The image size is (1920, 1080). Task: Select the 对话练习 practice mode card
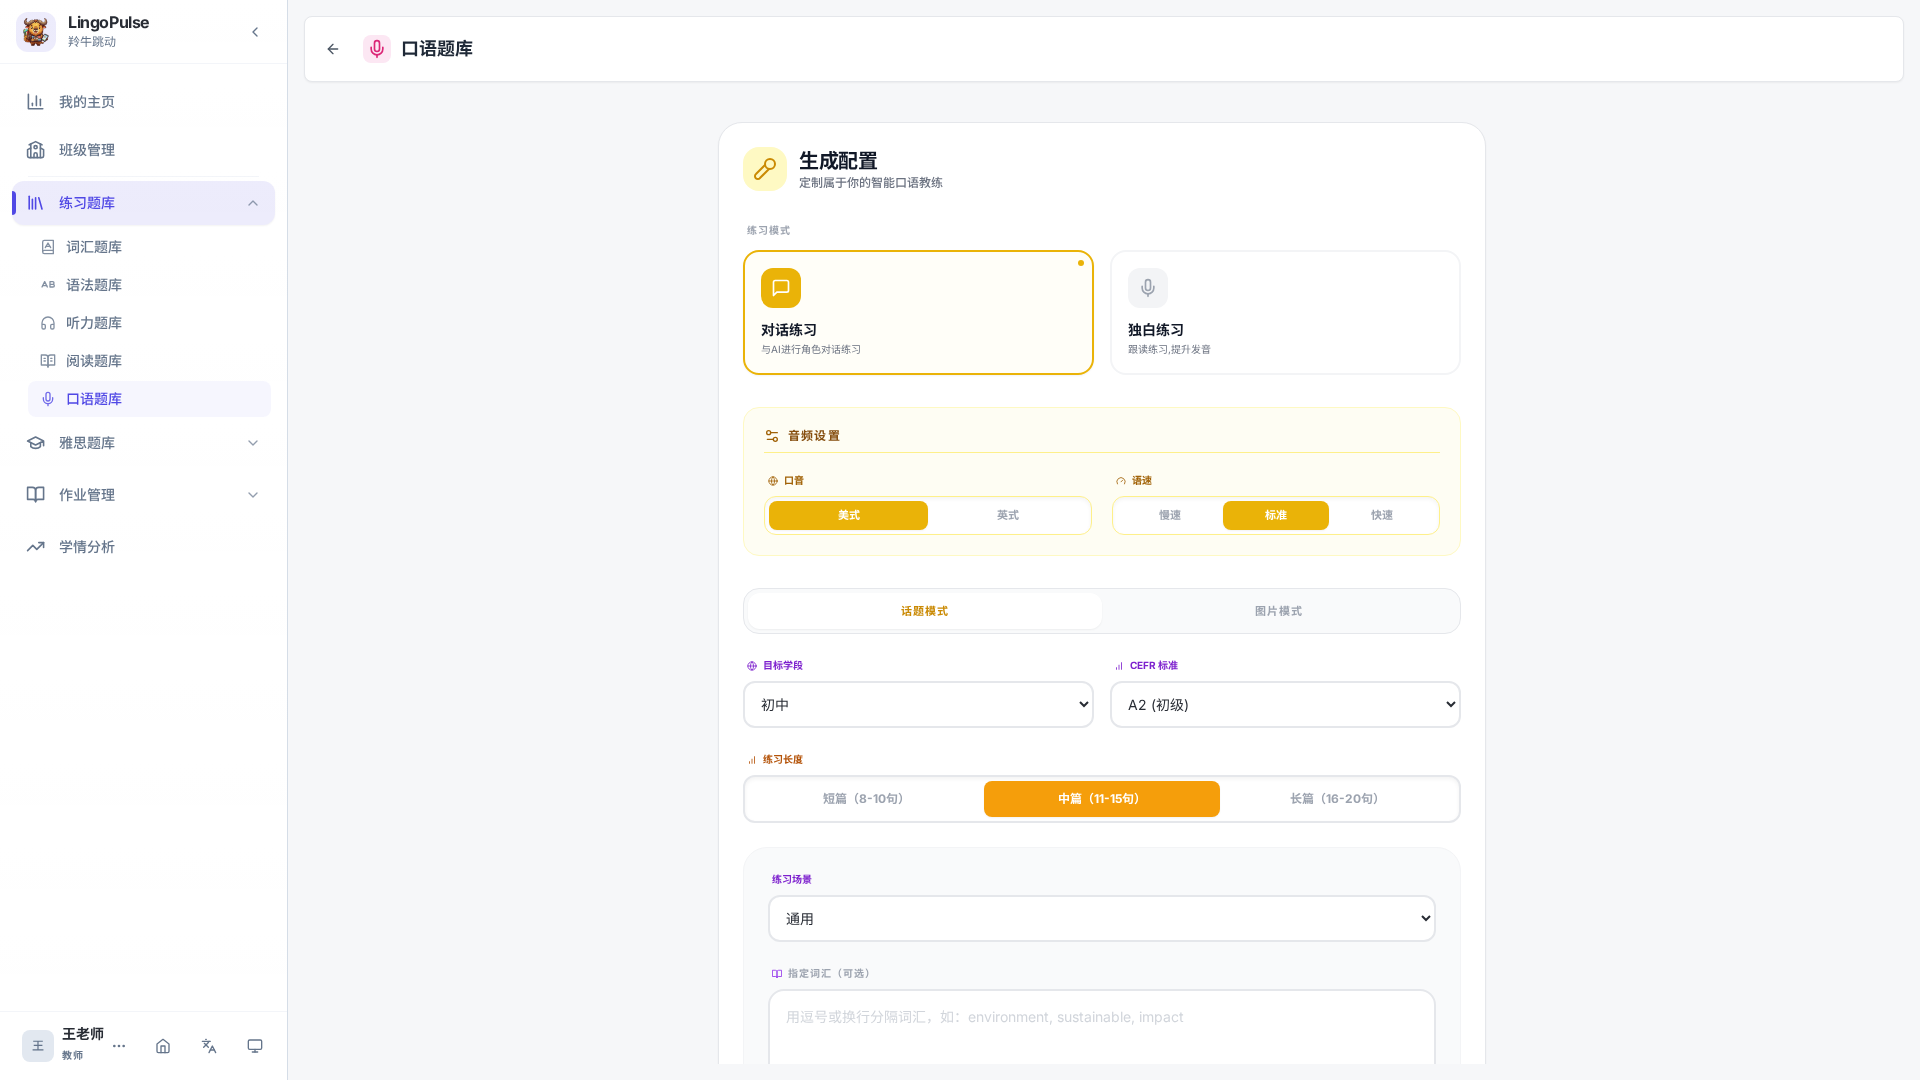click(918, 313)
